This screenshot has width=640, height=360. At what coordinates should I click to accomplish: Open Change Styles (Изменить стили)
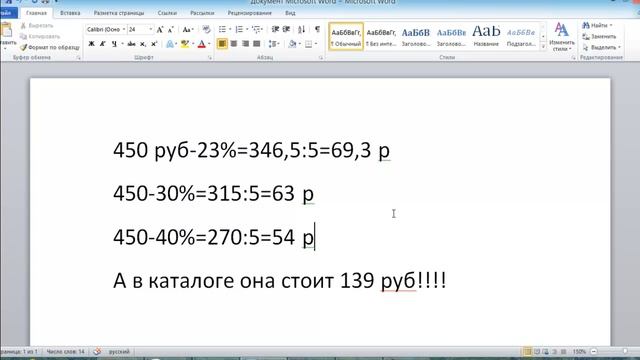(562, 37)
